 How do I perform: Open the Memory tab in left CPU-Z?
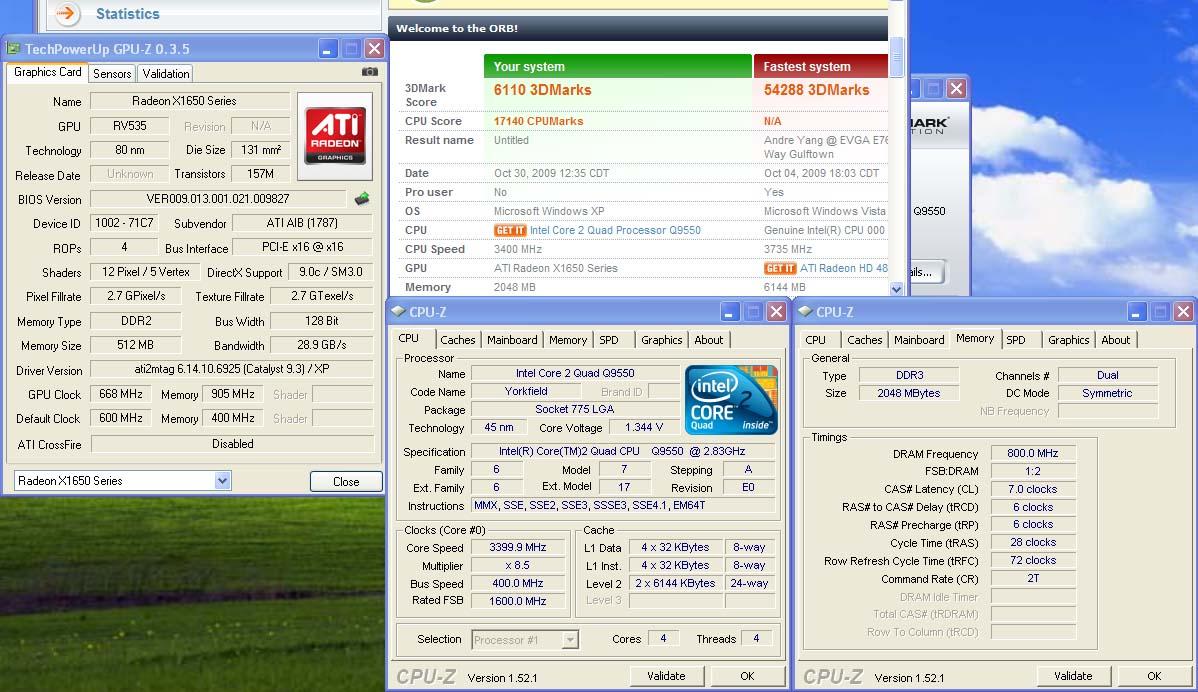(x=568, y=340)
